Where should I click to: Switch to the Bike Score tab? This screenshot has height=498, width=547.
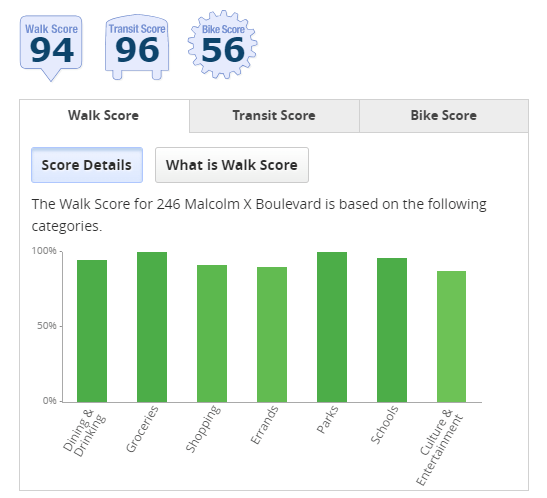pos(444,116)
